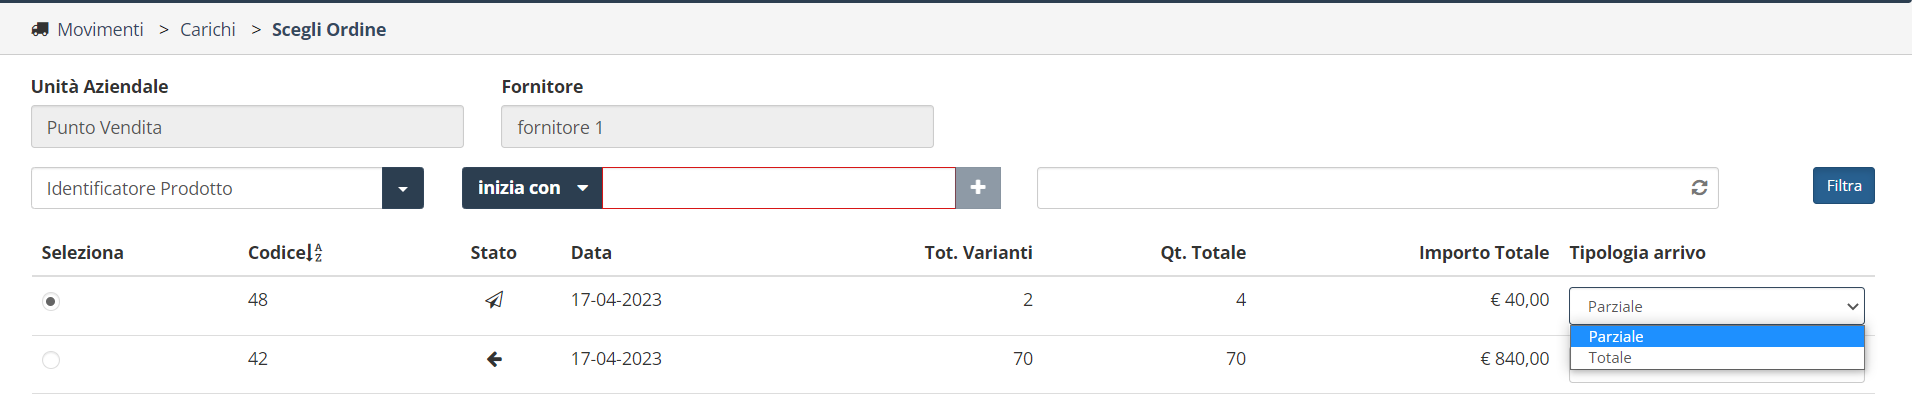Click the Unità Aziendale field Punto Vendita
The image size is (1912, 395).
click(247, 127)
